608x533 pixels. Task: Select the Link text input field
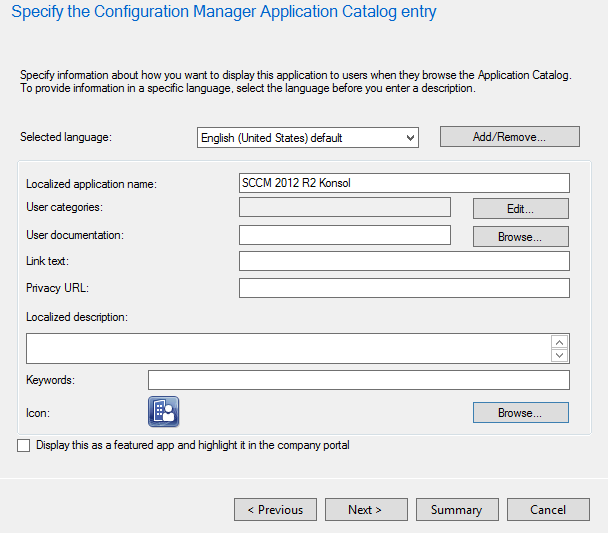(404, 261)
